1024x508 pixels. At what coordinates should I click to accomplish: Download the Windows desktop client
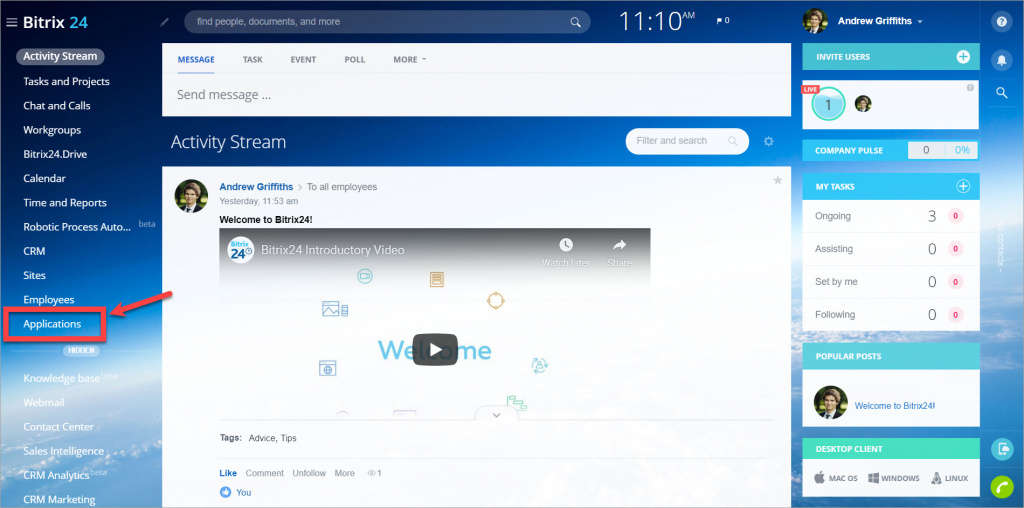tap(893, 478)
